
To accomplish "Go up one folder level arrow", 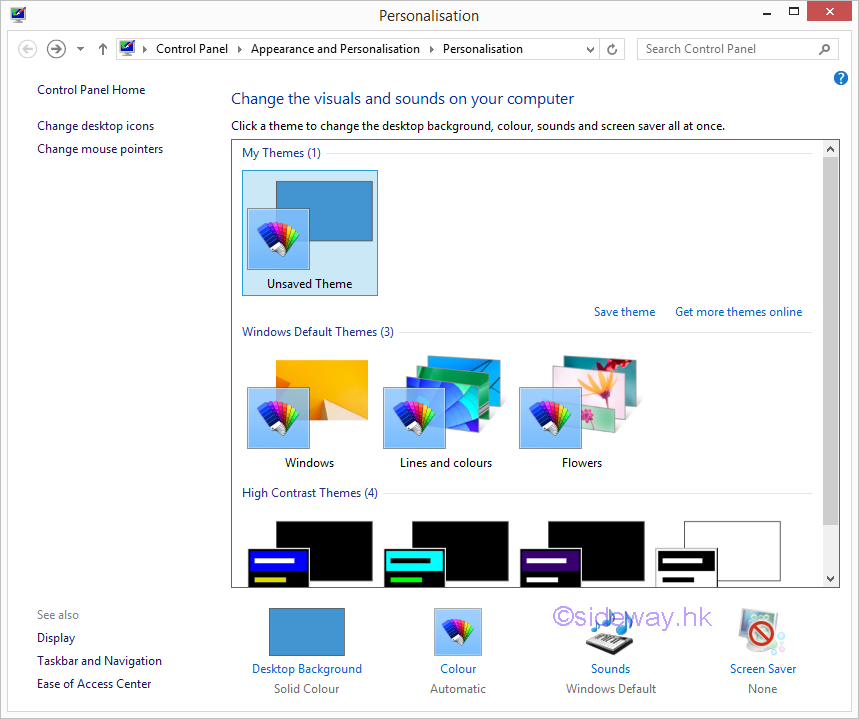I will [x=103, y=49].
